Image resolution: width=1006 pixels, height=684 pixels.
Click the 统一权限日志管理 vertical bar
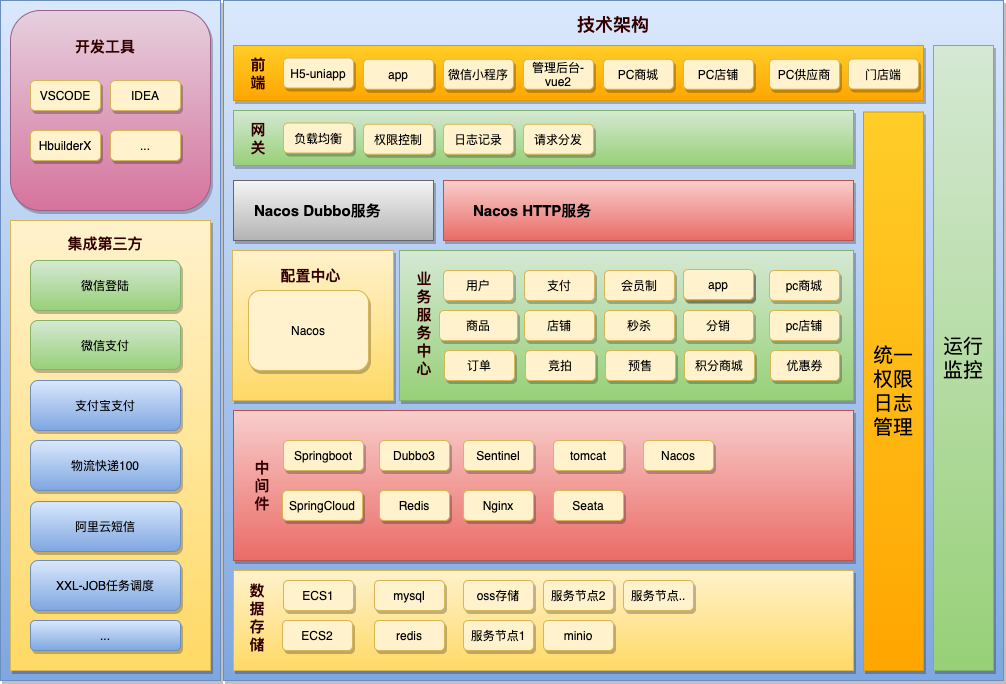click(x=893, y=391)
